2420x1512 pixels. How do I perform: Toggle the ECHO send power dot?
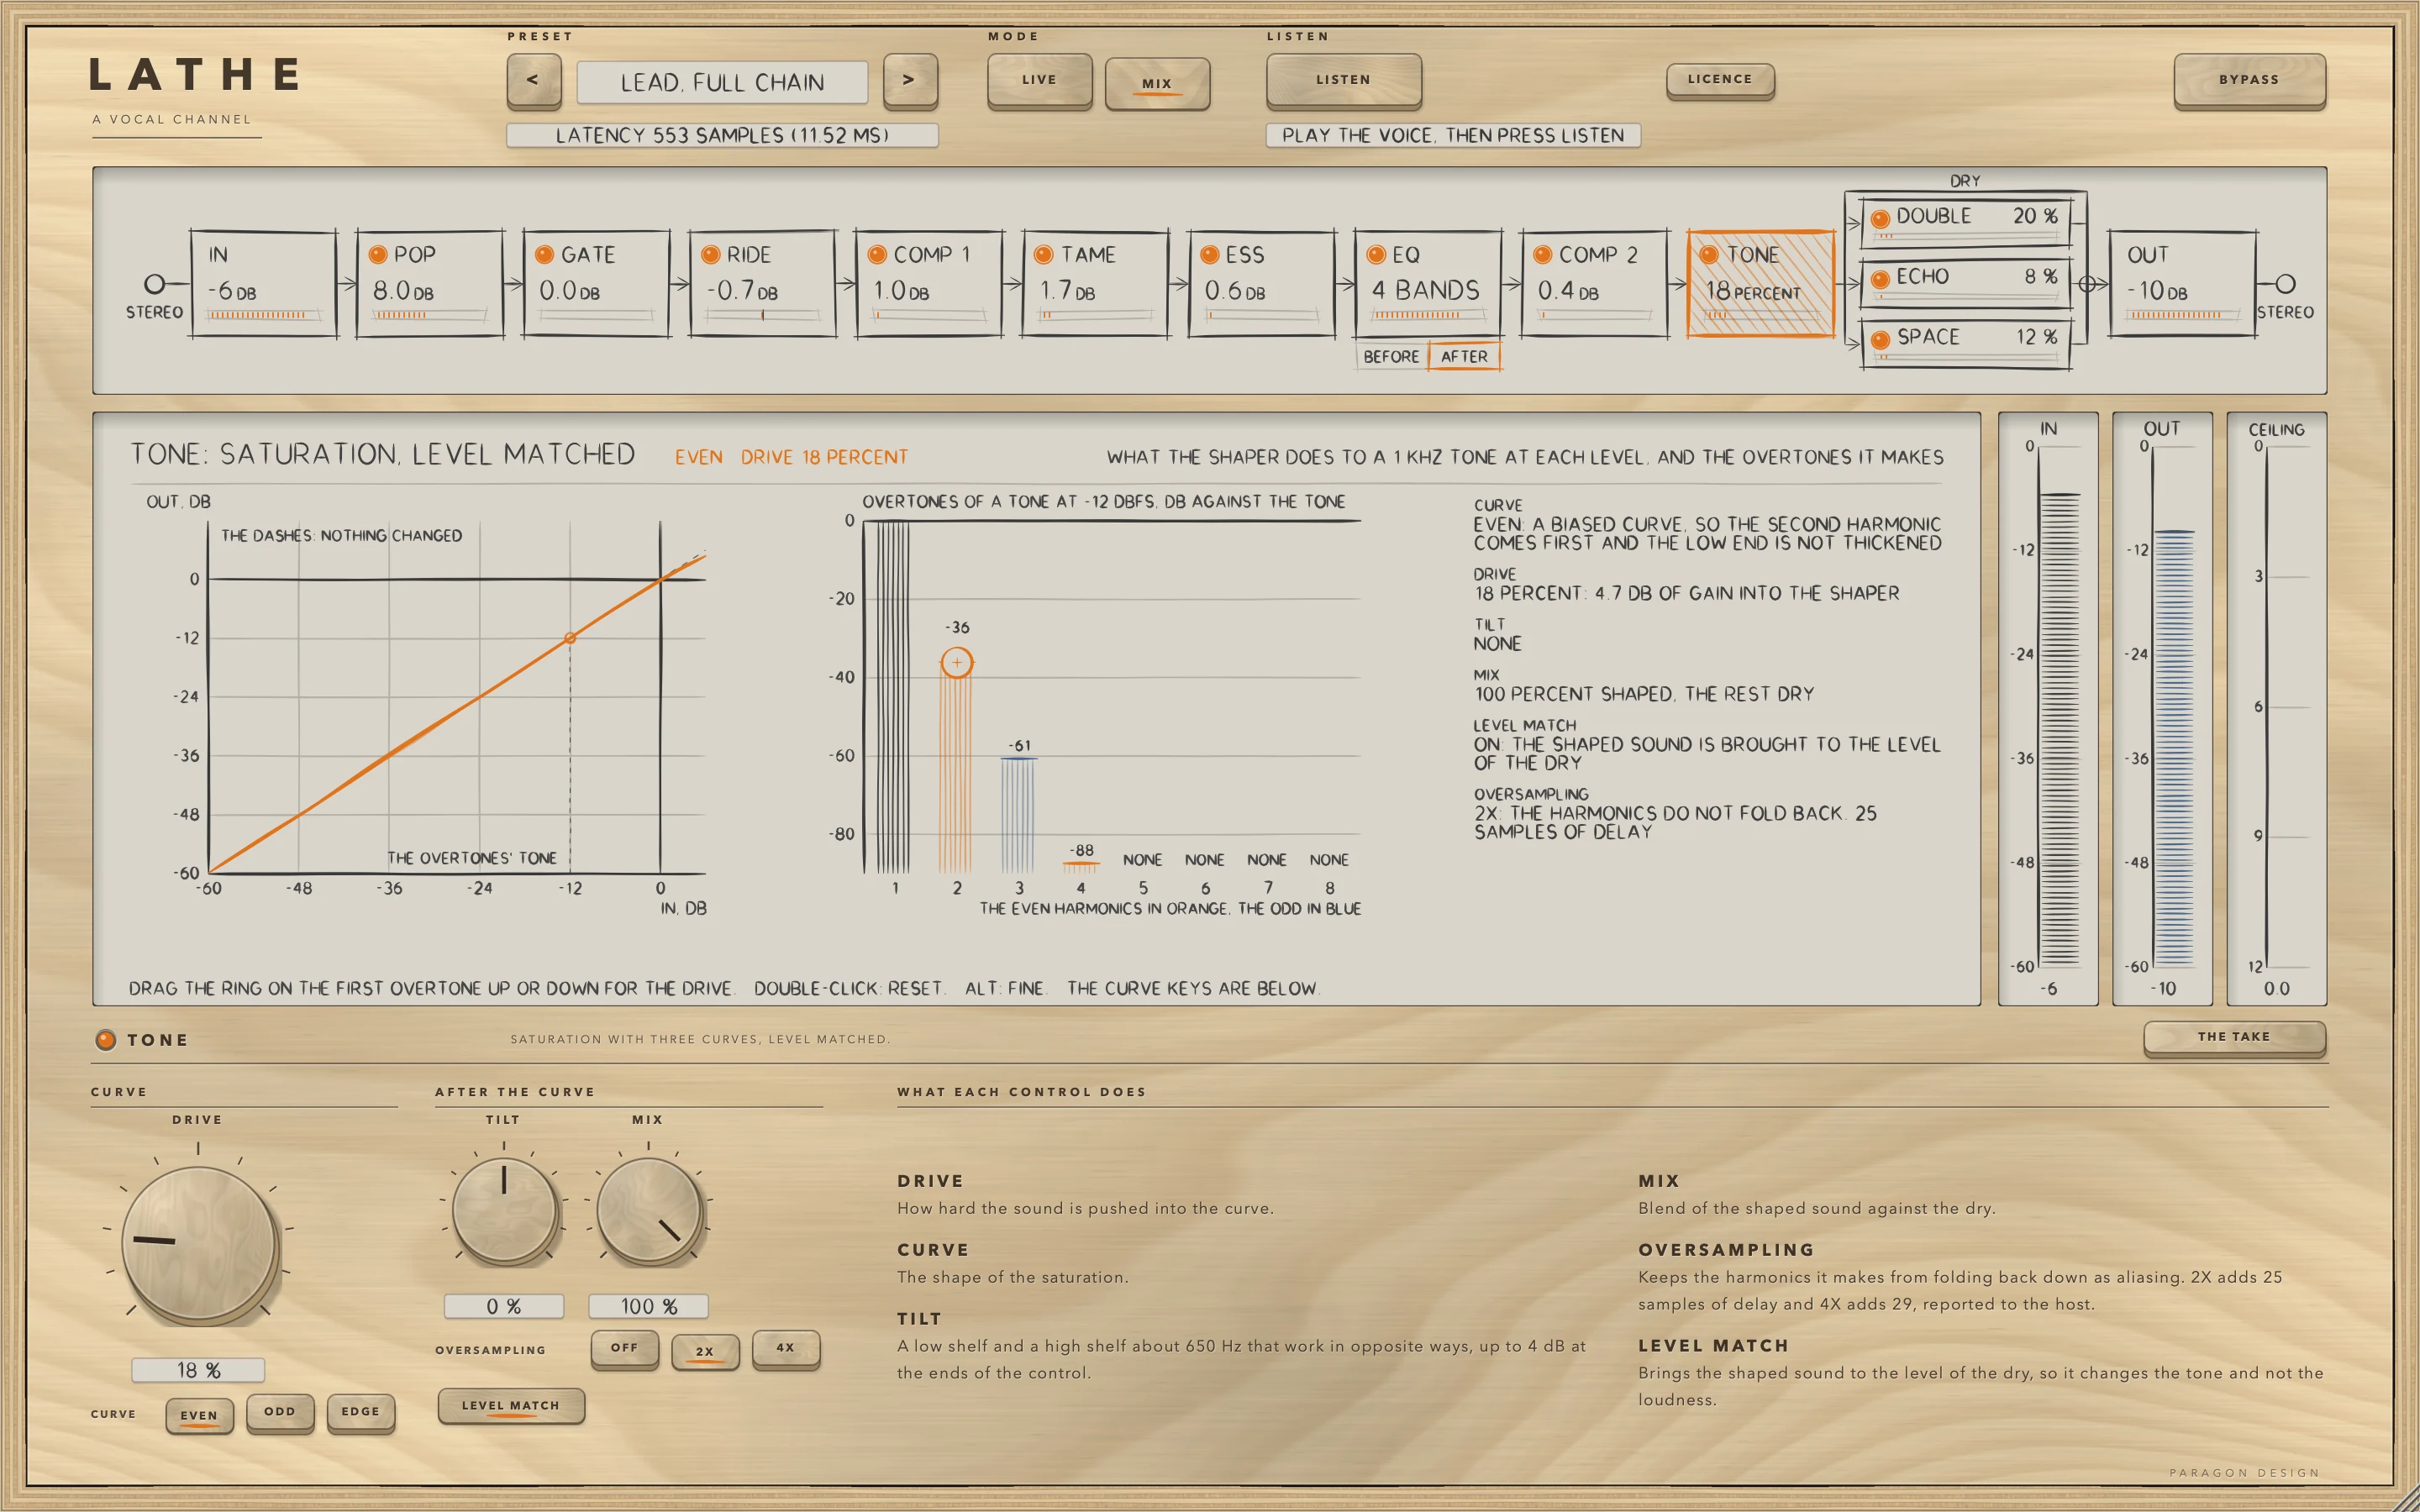coord(1880,279)
